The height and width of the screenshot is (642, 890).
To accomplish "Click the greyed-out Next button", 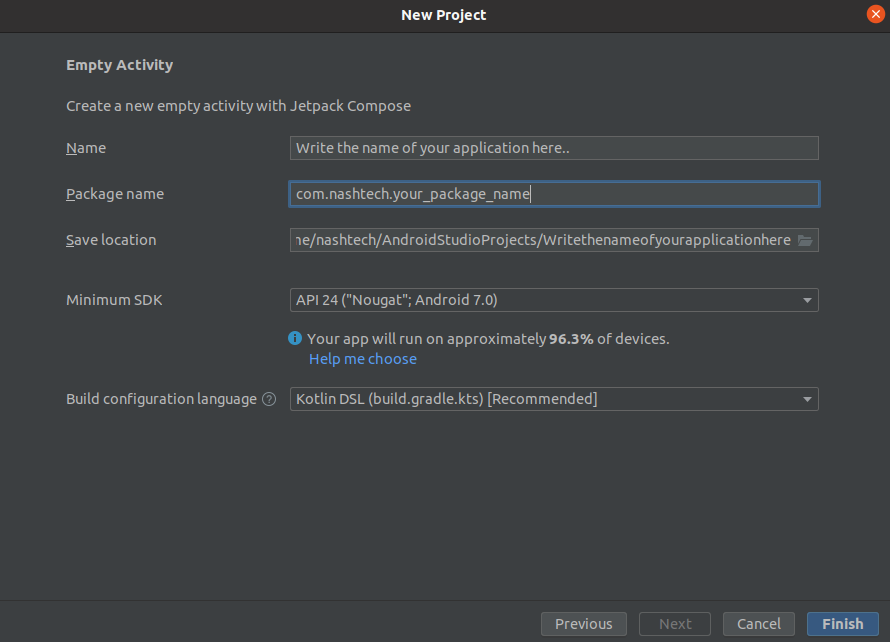I will (675, 624).
